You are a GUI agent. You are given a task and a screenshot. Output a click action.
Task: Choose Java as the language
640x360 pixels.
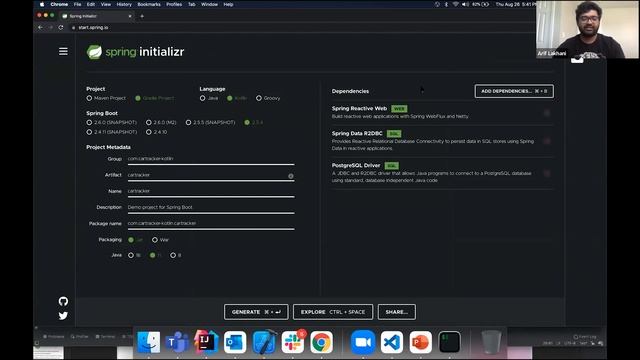point(209,98)
